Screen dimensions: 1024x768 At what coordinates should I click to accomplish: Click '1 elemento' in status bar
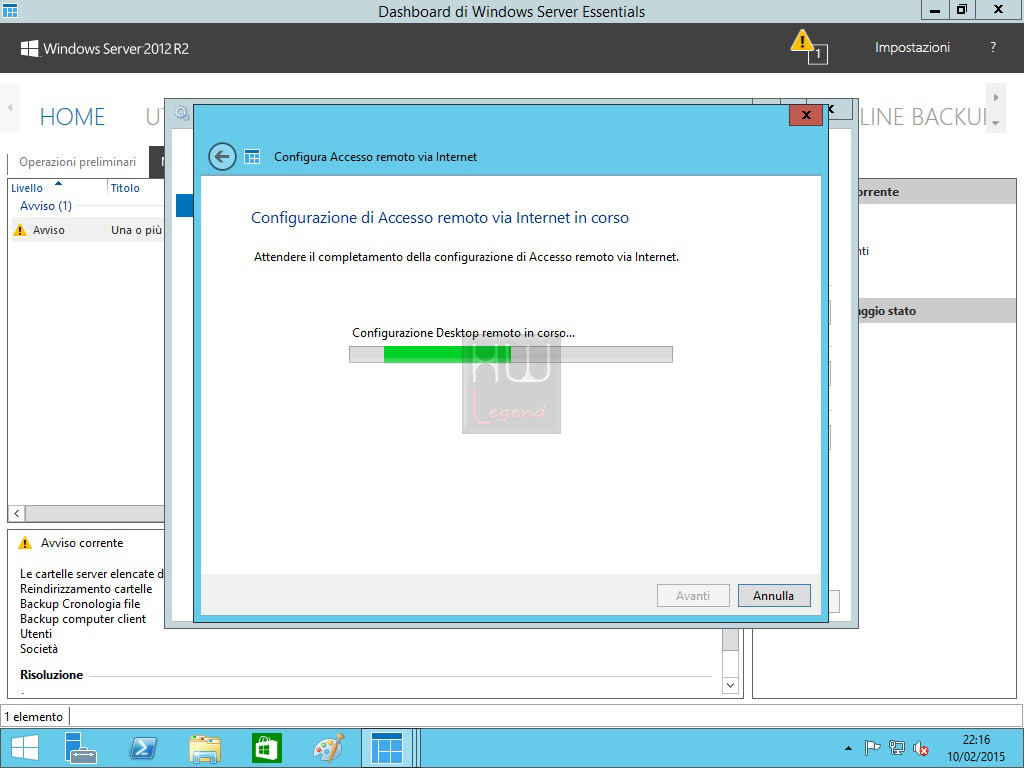(33, 716)
